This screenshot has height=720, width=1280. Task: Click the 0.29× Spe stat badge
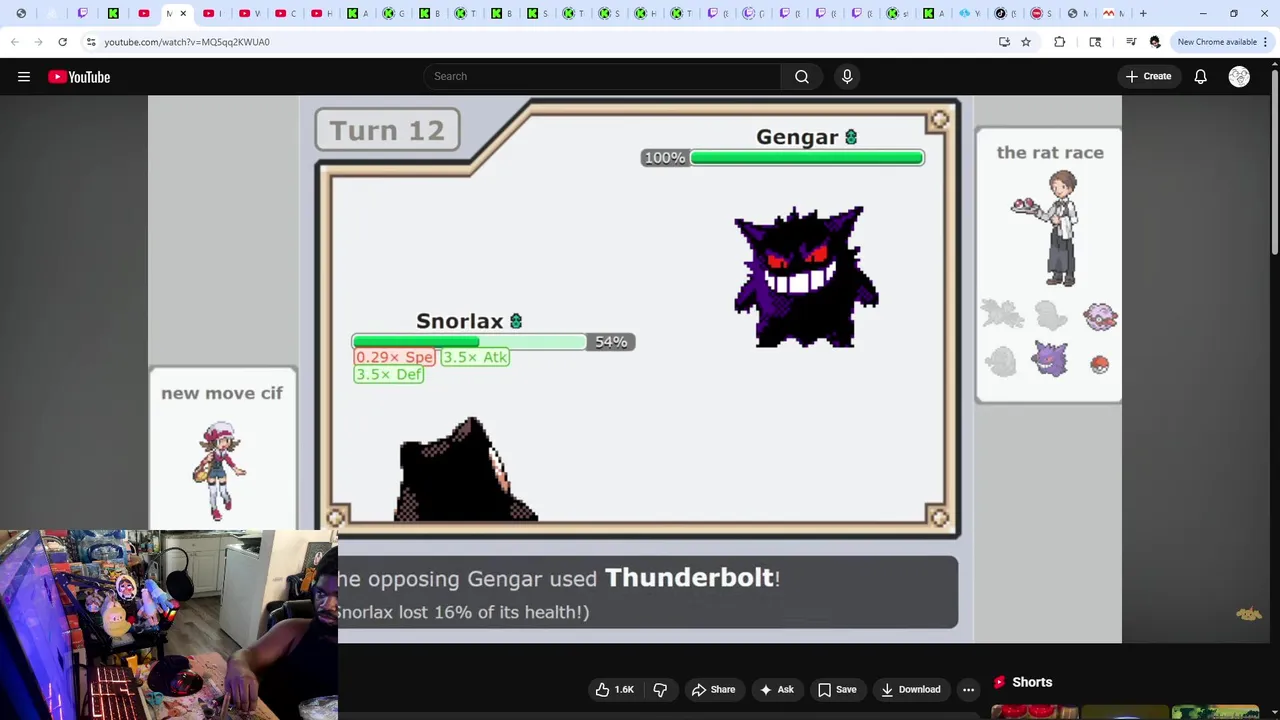[x=395, y=357]
